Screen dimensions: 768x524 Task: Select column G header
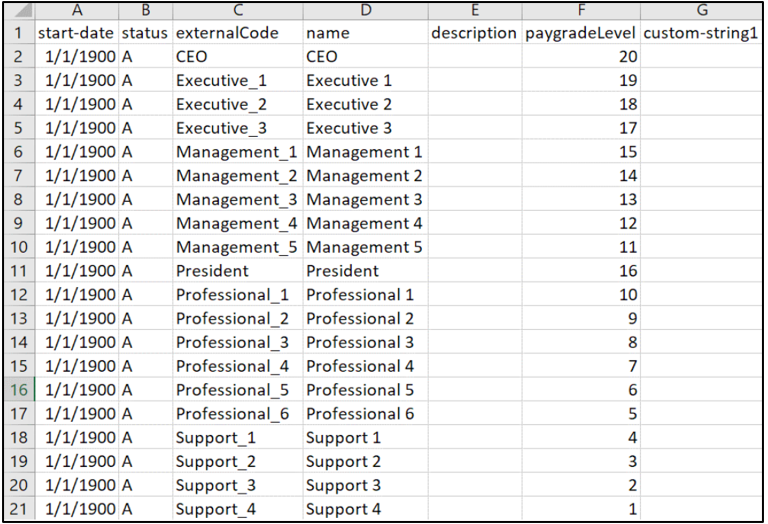(x=701, y=11)
